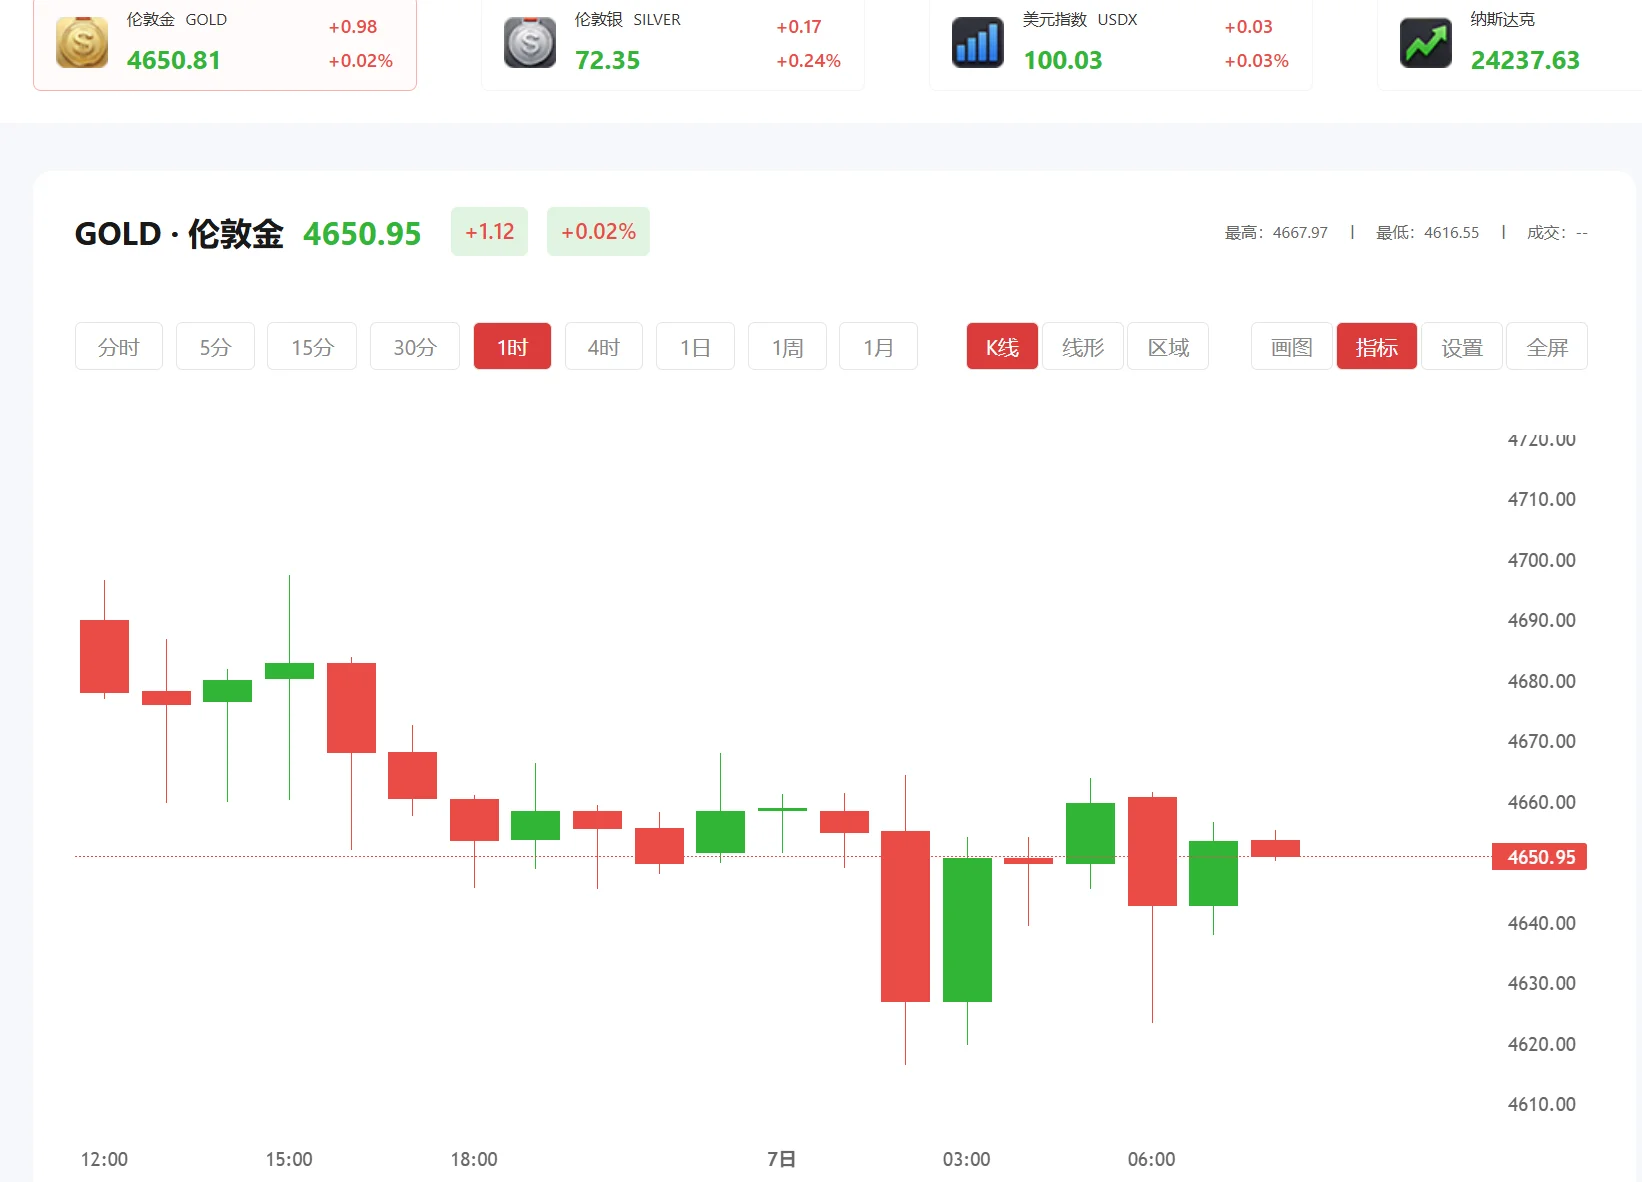Toggle the 指标 indicators button
This screenshot has height=1182, width=1642.
[1376, 347]
